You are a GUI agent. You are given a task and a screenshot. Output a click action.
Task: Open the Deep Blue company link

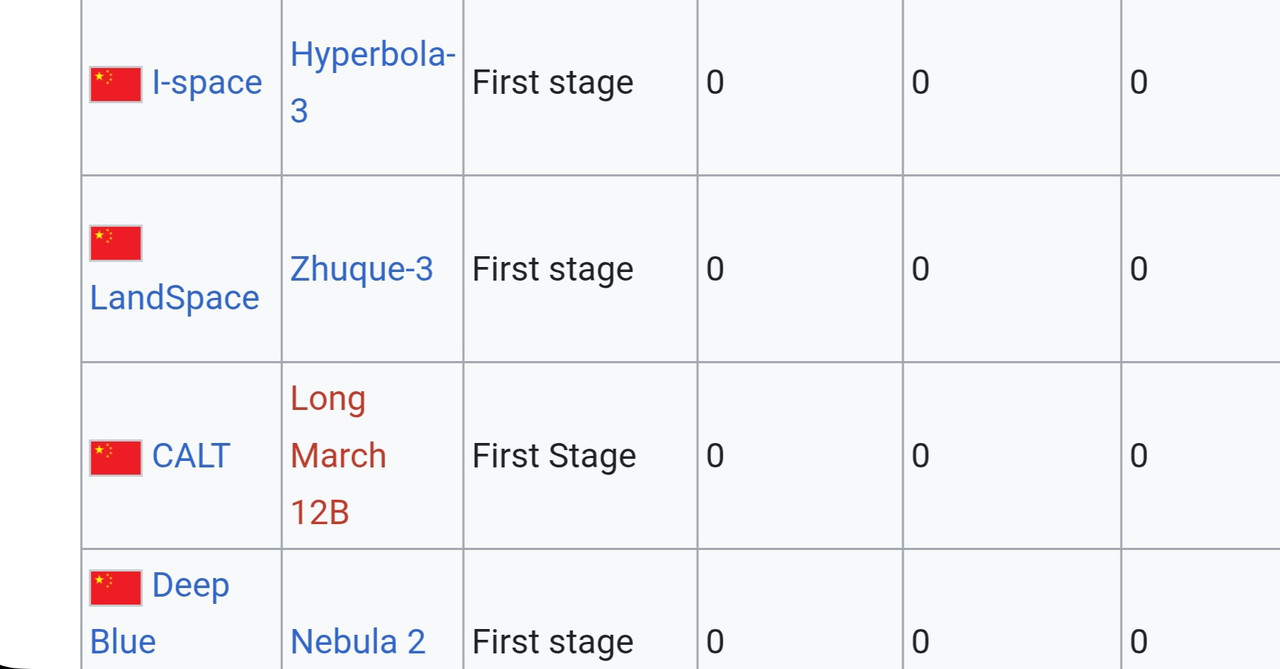(x=160, y=613)
